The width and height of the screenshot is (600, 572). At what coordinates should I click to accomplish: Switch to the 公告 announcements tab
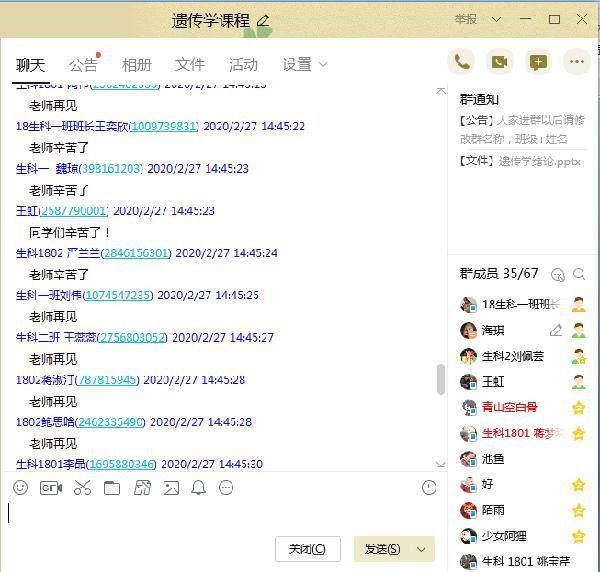pyautogui.click(x=83, y=65)
